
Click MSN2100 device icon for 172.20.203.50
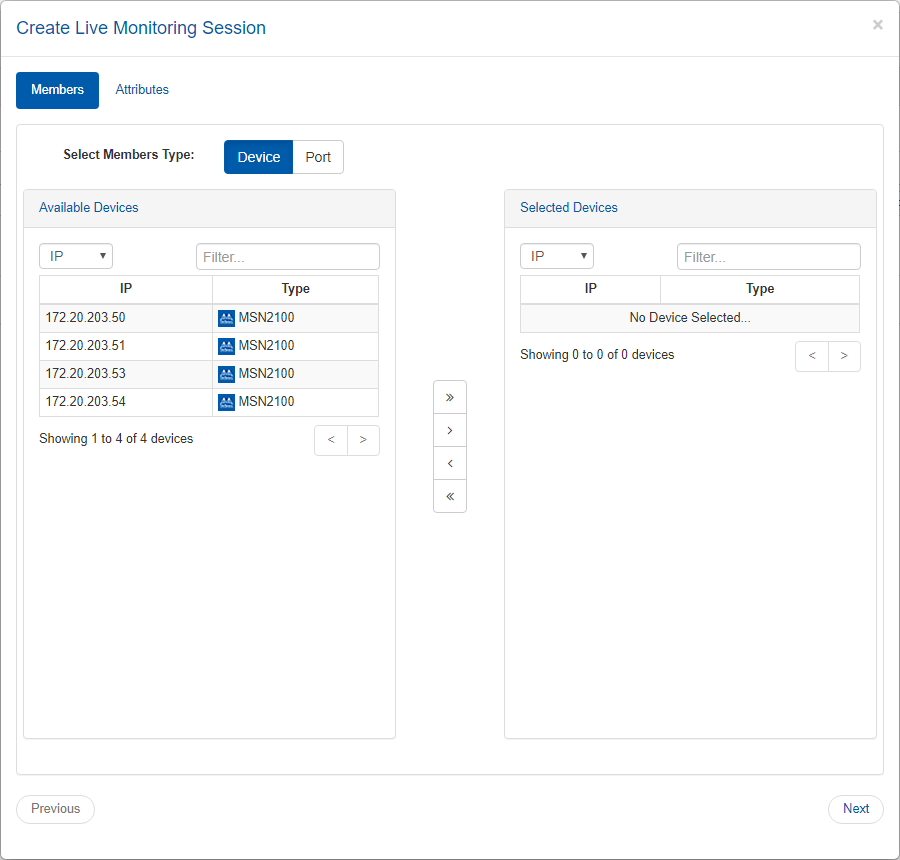(226, 318)
